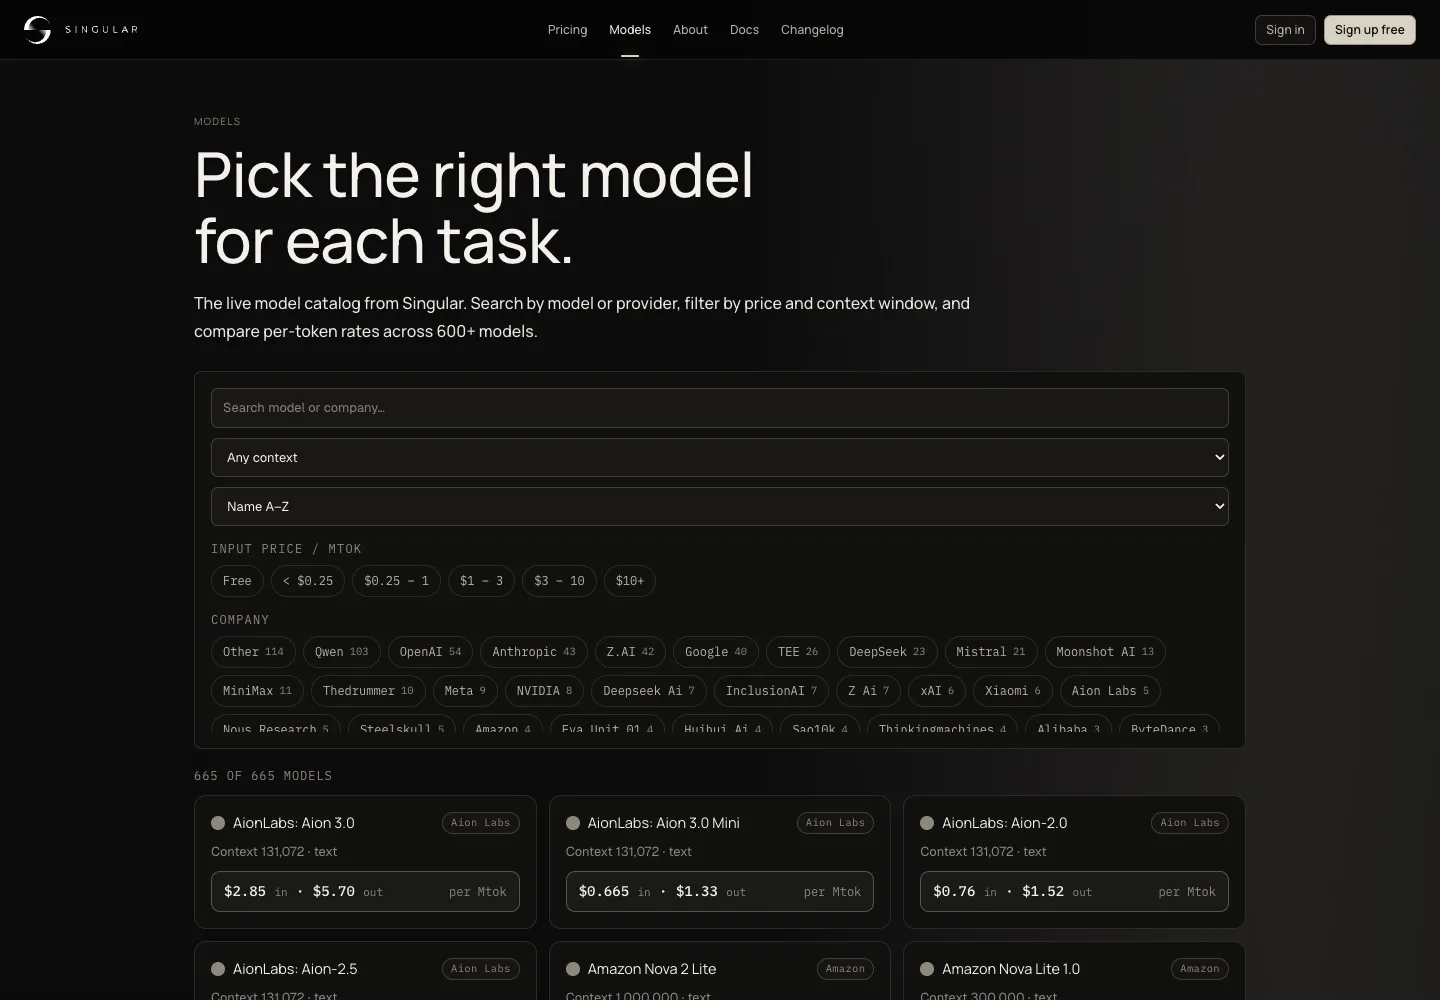Filter by company Meta

pyautogui.click(x=465, y=691)
